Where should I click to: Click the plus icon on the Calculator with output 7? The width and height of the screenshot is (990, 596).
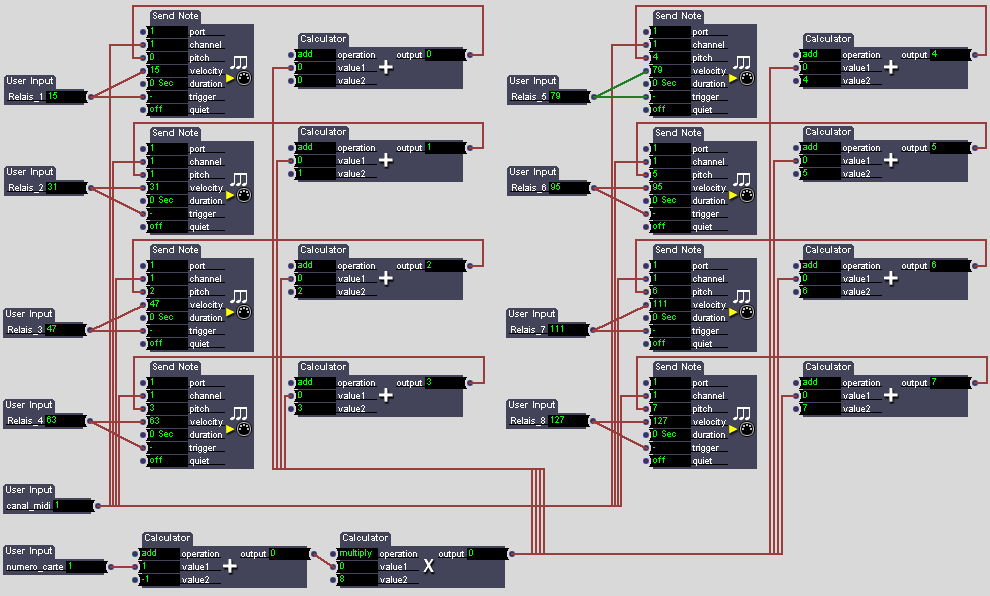[x=890, y=396]
